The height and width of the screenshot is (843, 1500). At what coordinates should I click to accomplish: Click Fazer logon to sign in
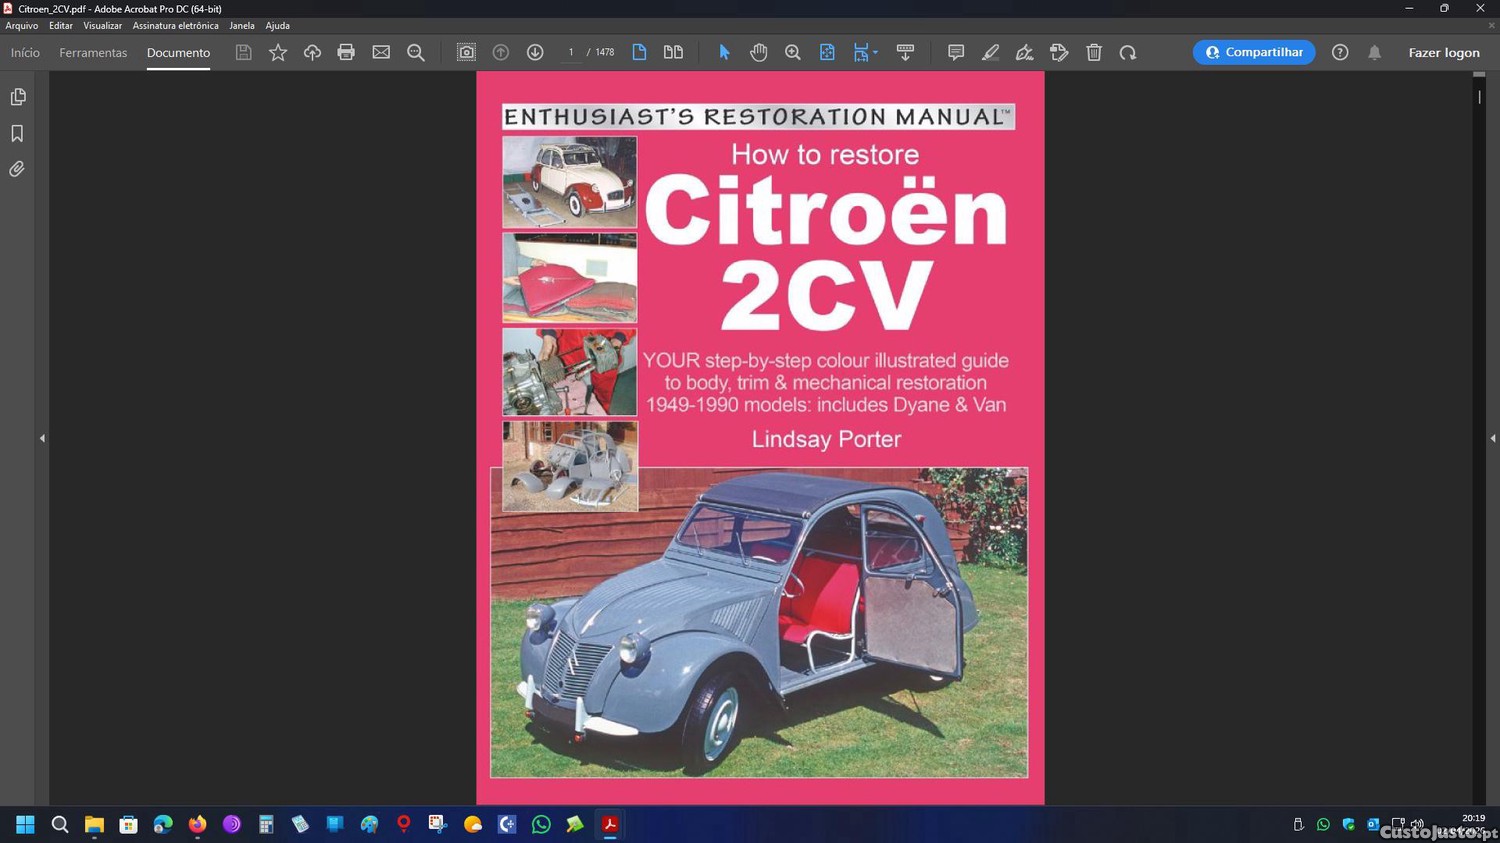point(1443,52)
